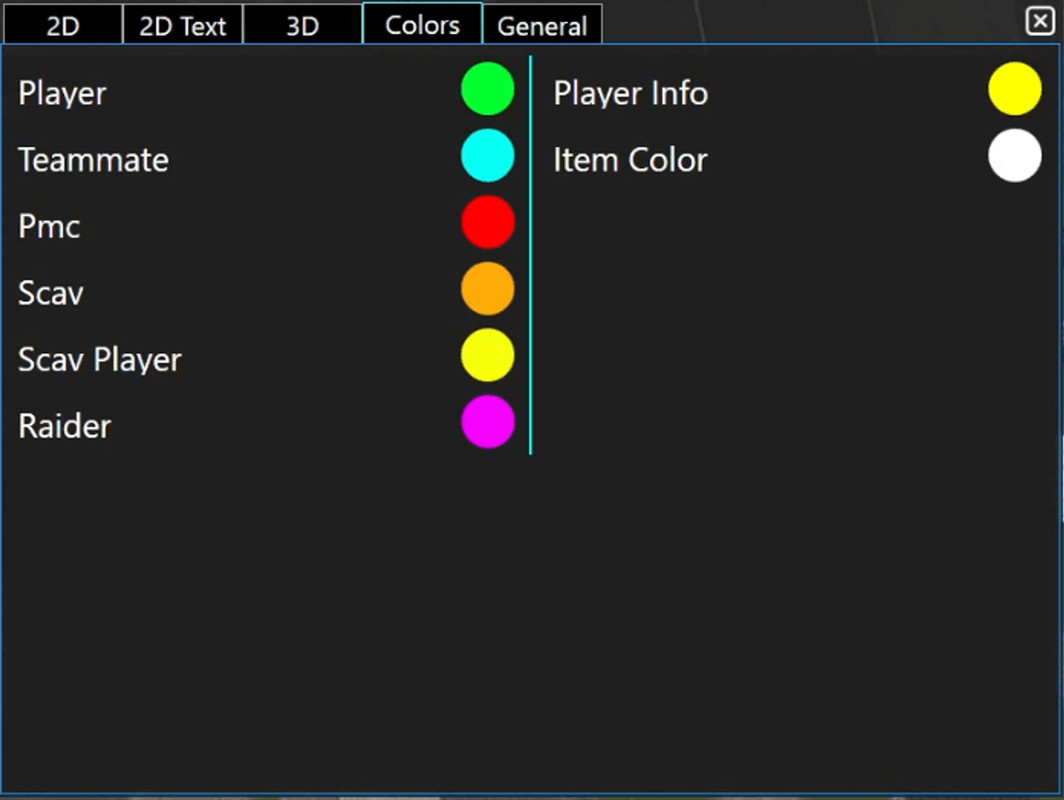
Task: Click the 'Player' label
Action: click(62, 94)
